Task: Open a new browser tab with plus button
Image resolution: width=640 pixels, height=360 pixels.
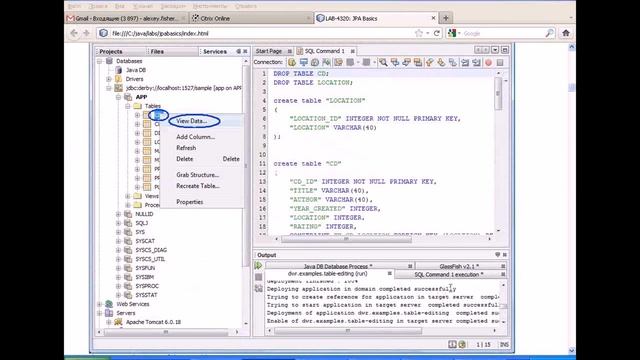Action: [446, 18]
